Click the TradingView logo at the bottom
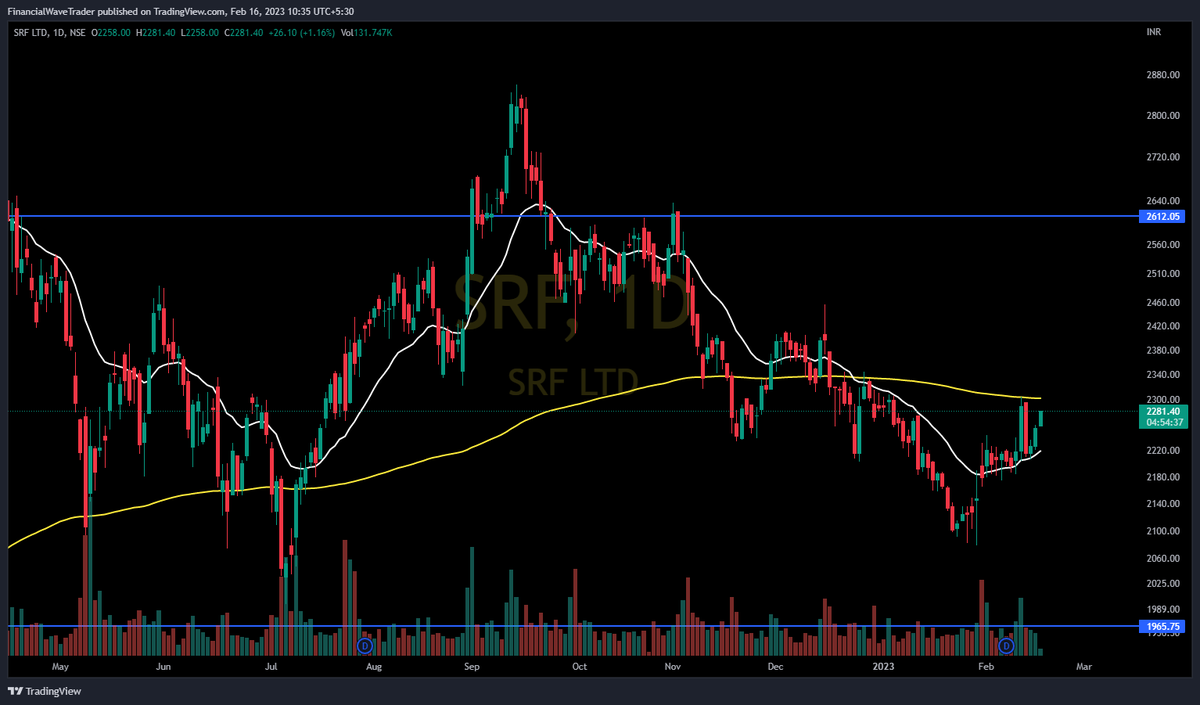Viewport: 1200px width, 705px height. [x=47, y=691]
